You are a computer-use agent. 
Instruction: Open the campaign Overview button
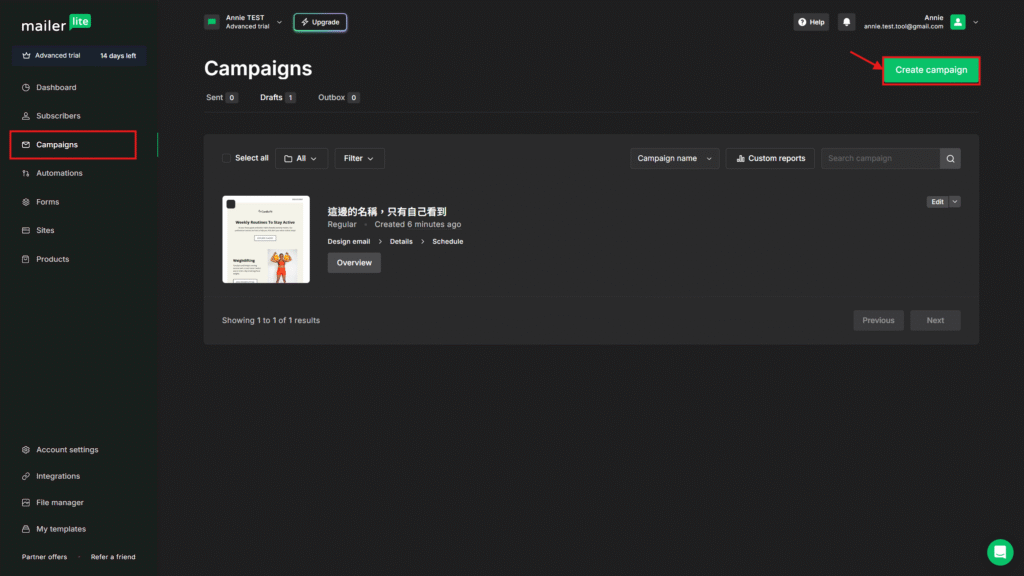pyautogui.click(x=354, y=262)
